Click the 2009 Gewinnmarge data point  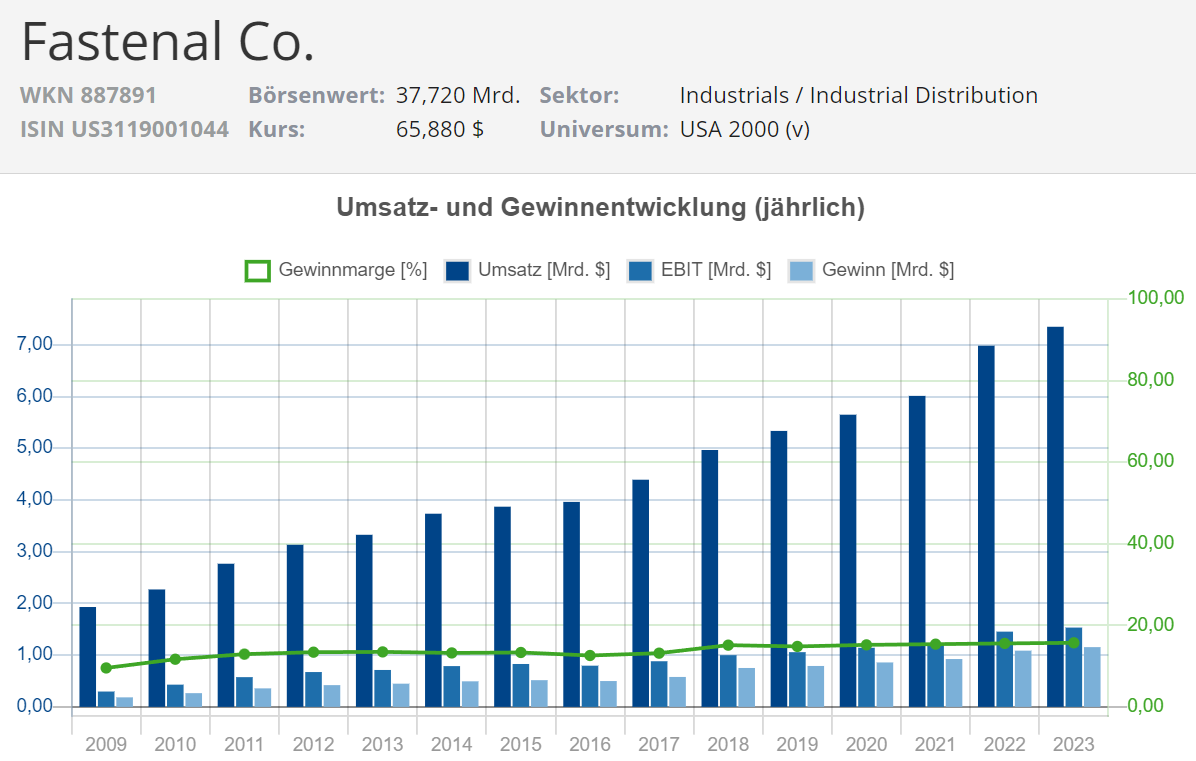point(106,668)
